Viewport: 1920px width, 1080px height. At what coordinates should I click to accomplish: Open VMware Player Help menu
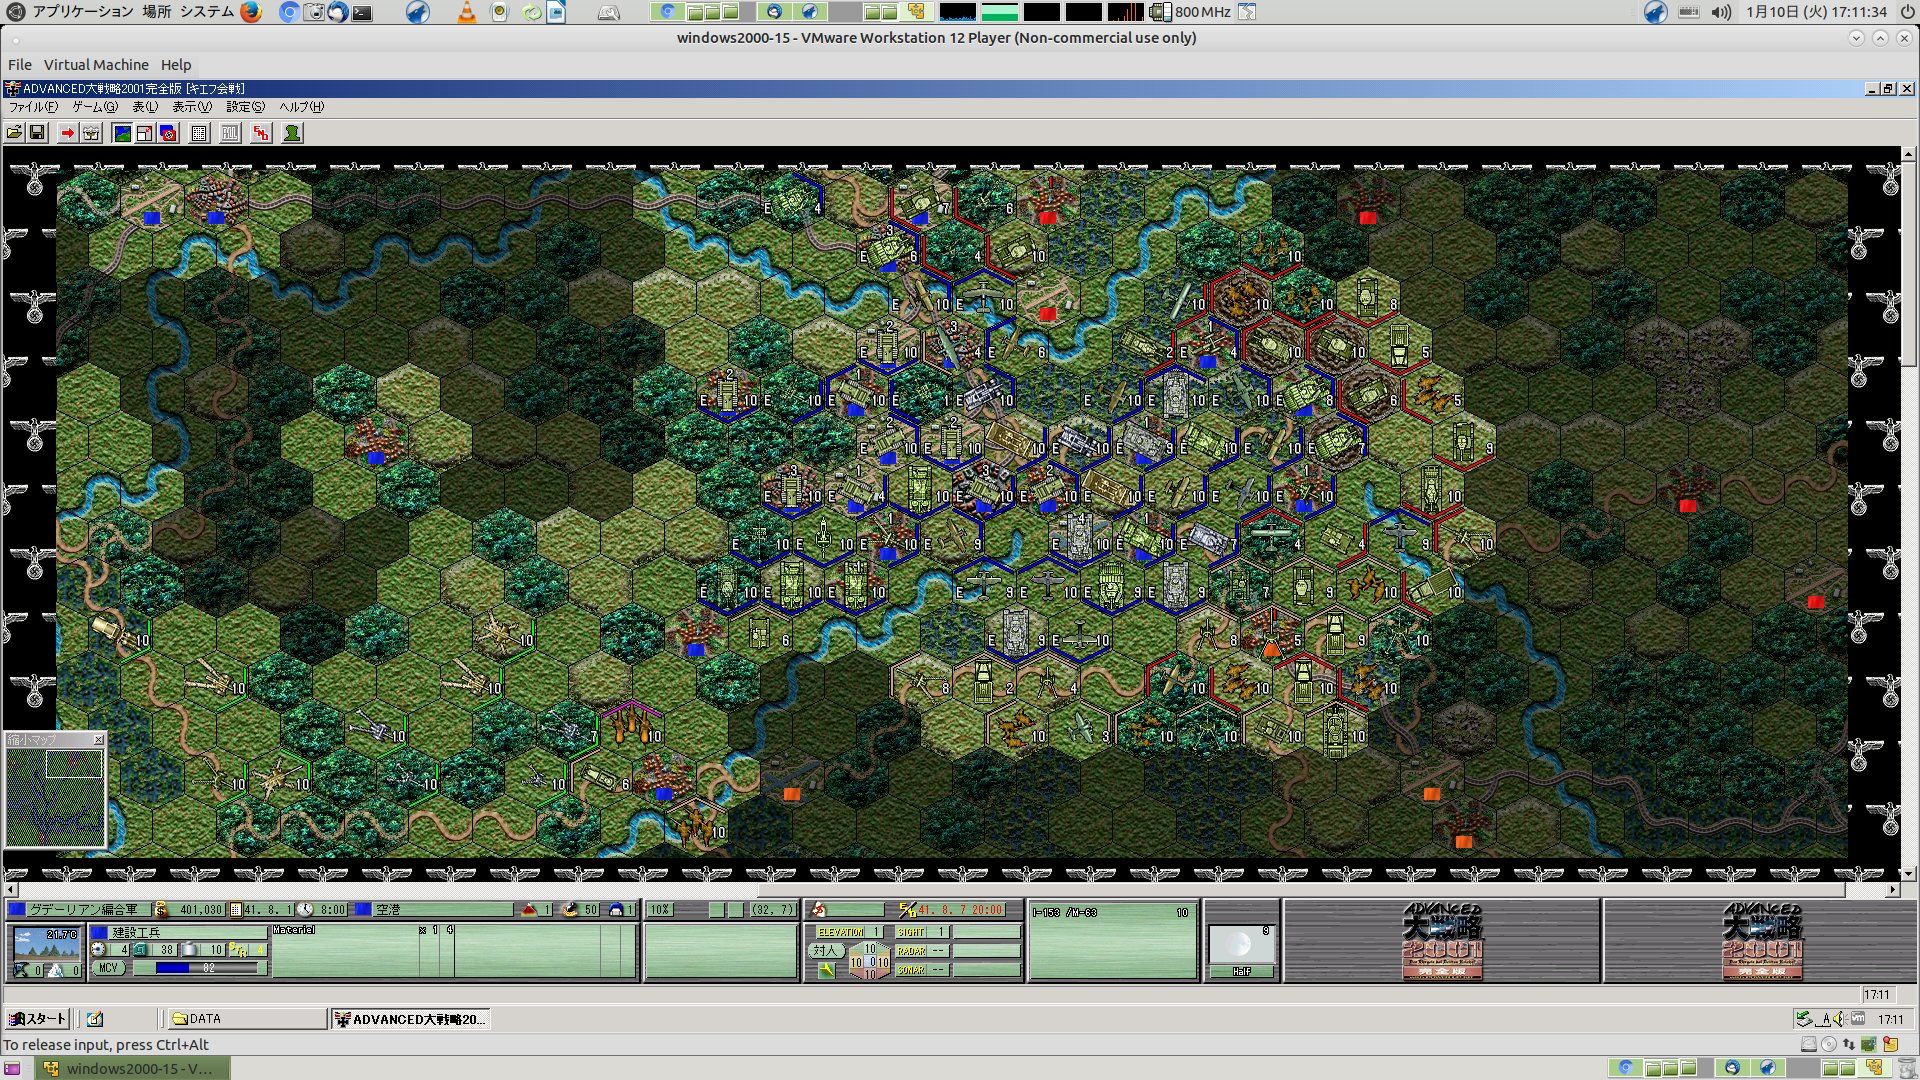[x=176, y=65]
